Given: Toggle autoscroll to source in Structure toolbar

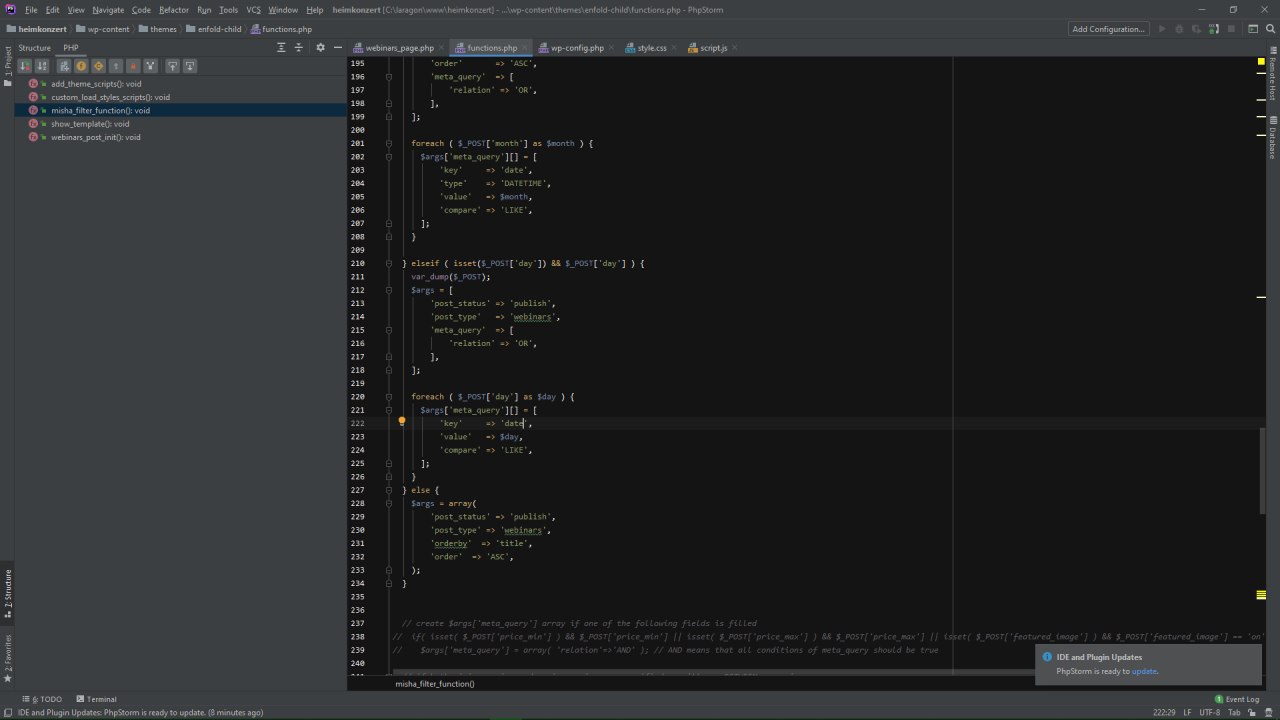Looking at the screenshot, I should [173, 66].
